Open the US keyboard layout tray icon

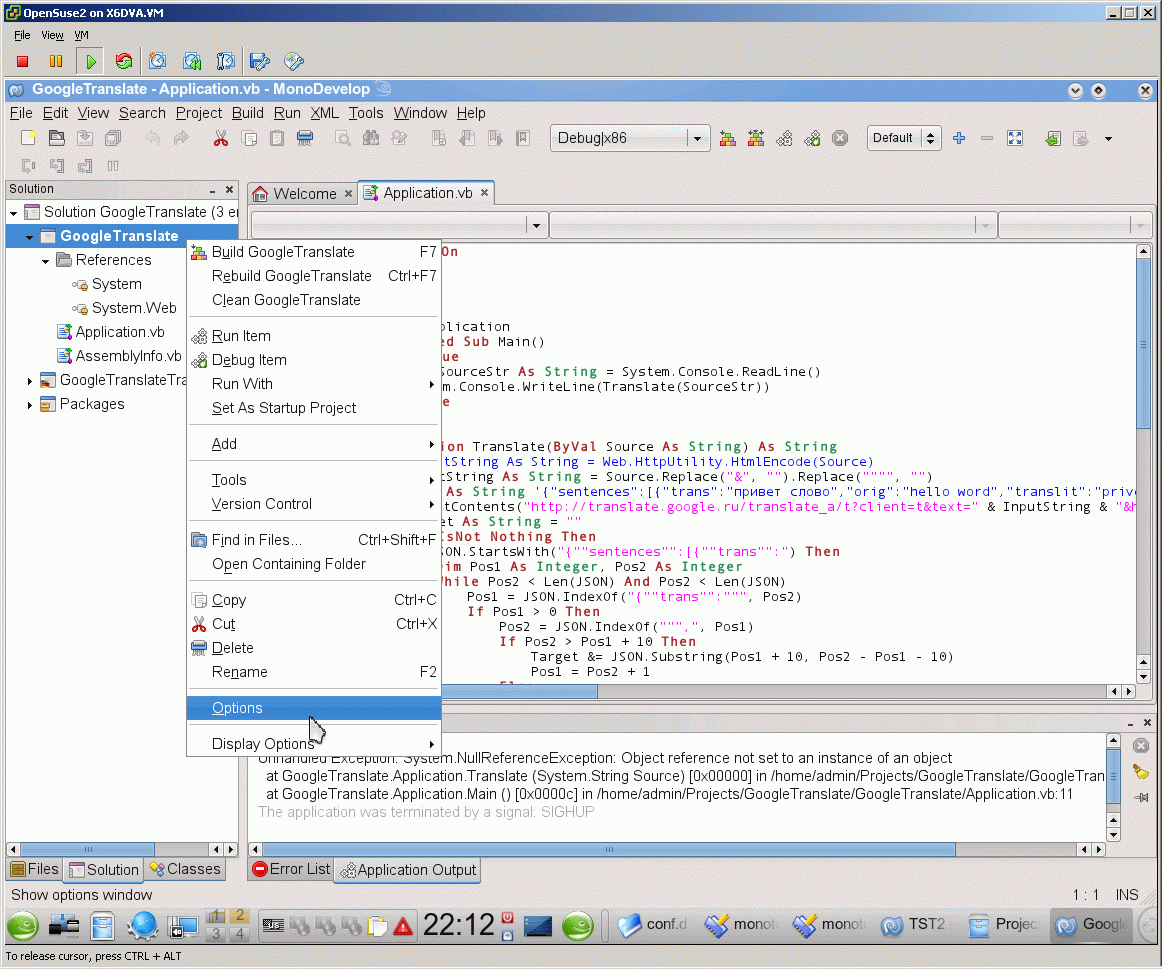click(x=273, y=925)
